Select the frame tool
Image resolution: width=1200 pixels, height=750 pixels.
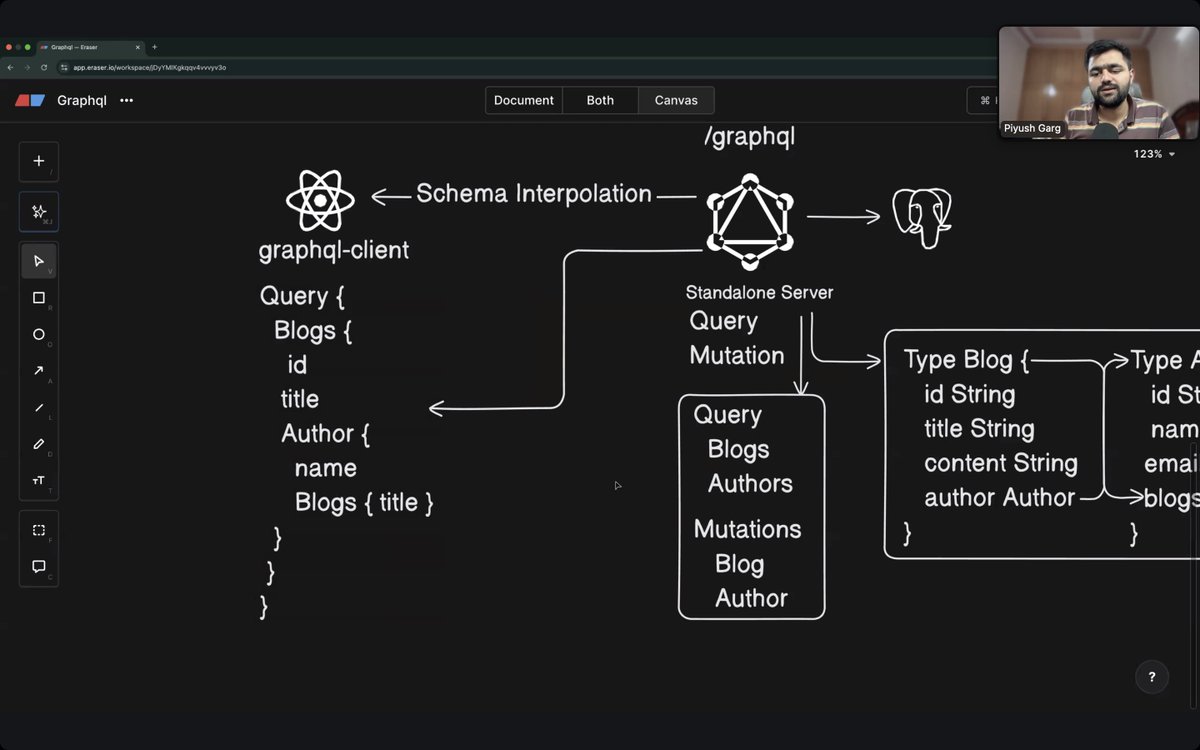(x=39, y=530)
